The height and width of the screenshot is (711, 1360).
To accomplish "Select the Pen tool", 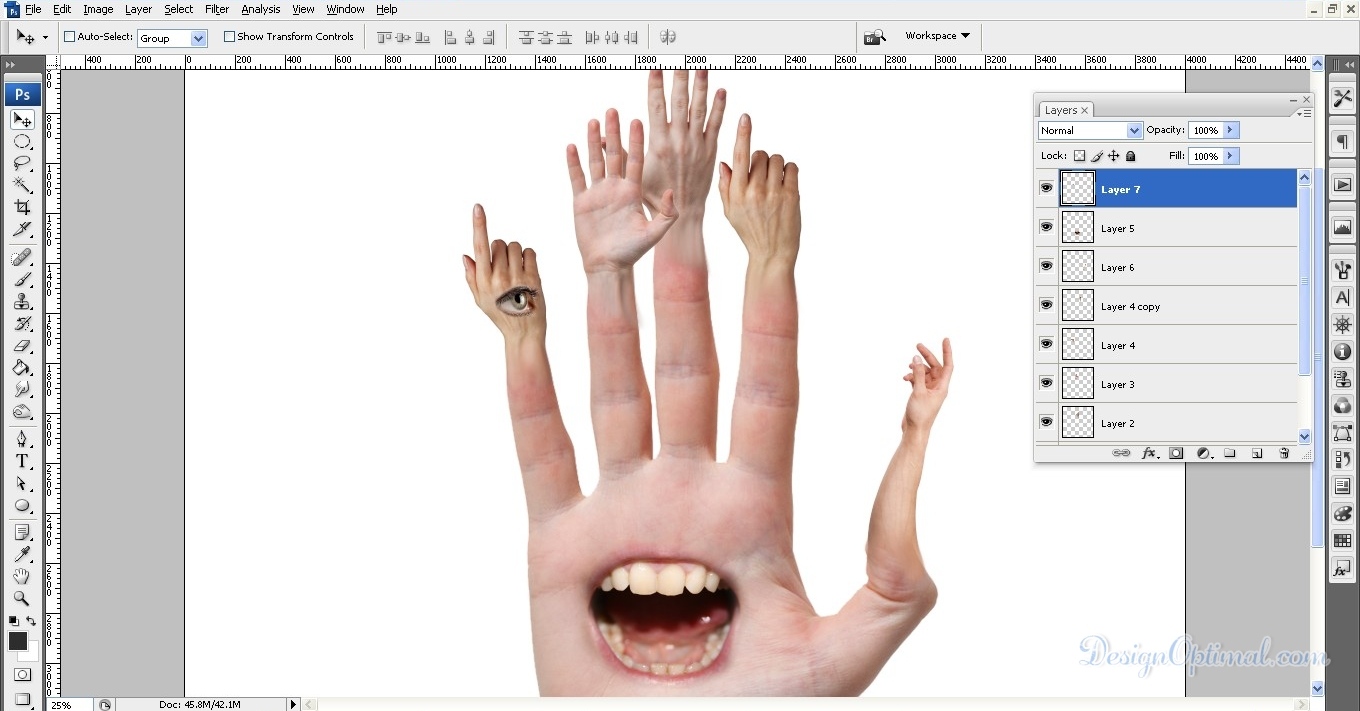I will (22, 439).
